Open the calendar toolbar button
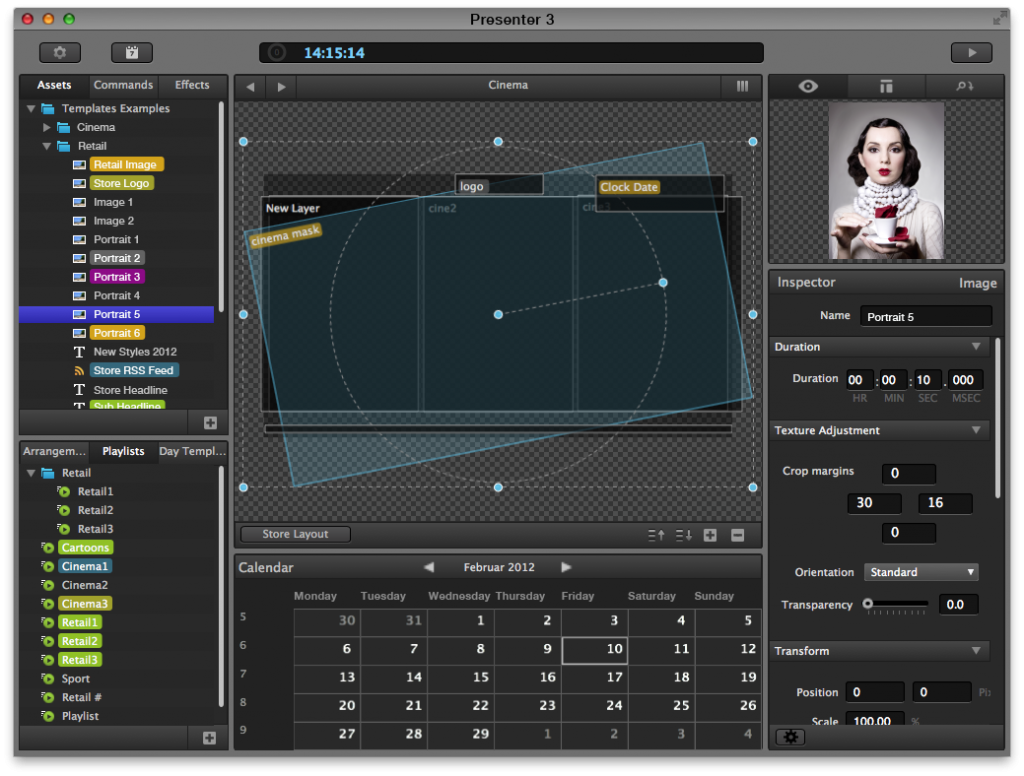The image size is (1024, 776). point(132,53)
